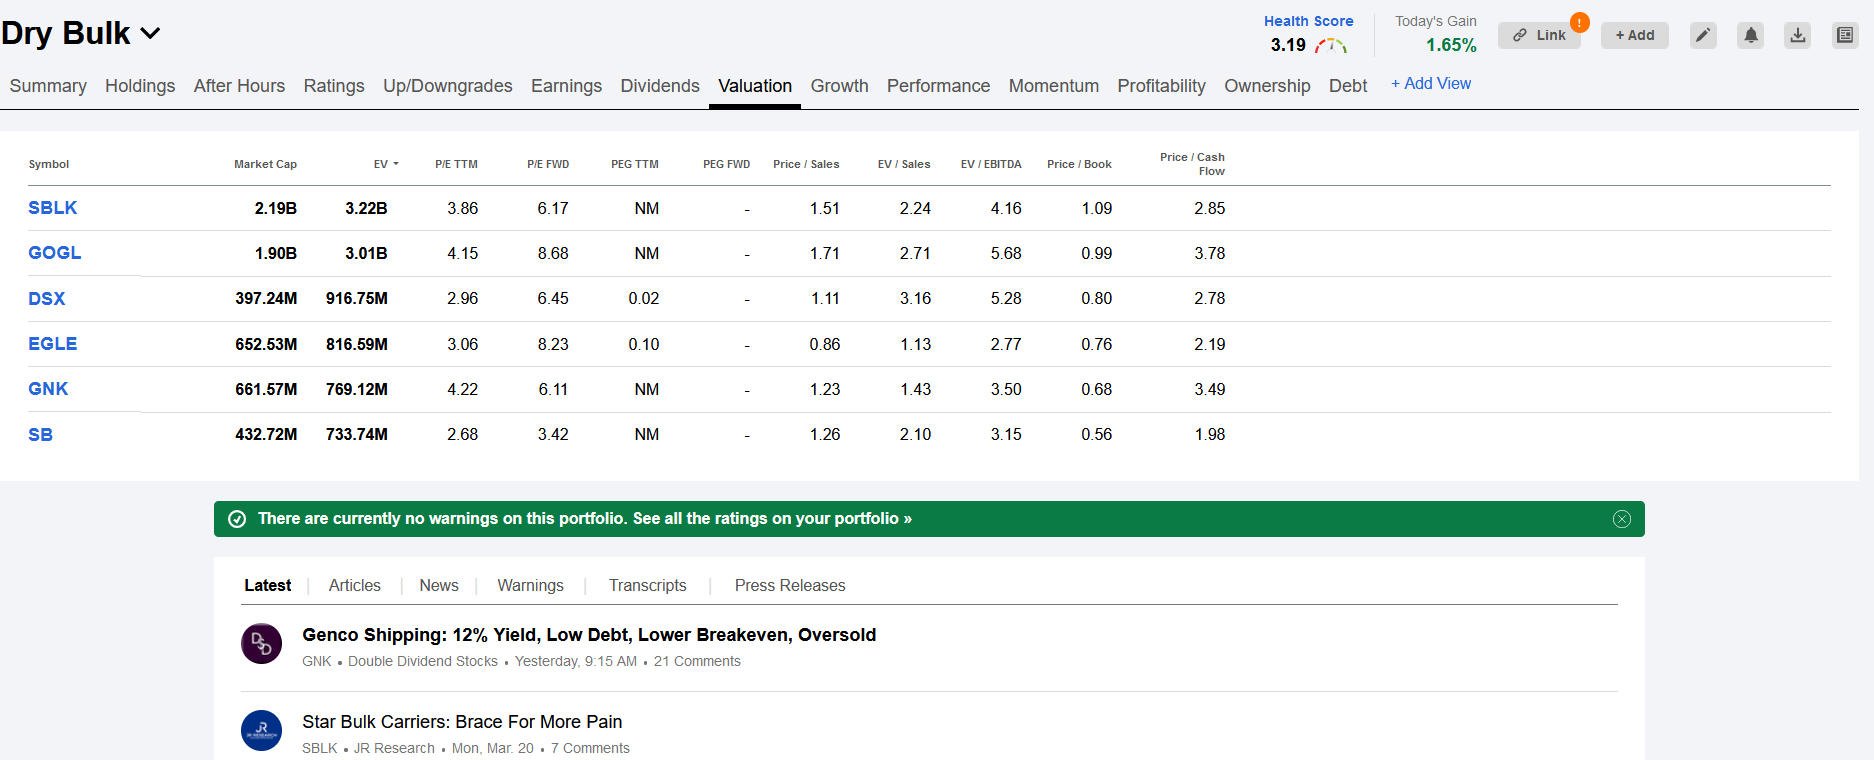Open the JR Research author link
This screenshot has height=760, width=1874.
pyautogui.click(x=394, y=749)
